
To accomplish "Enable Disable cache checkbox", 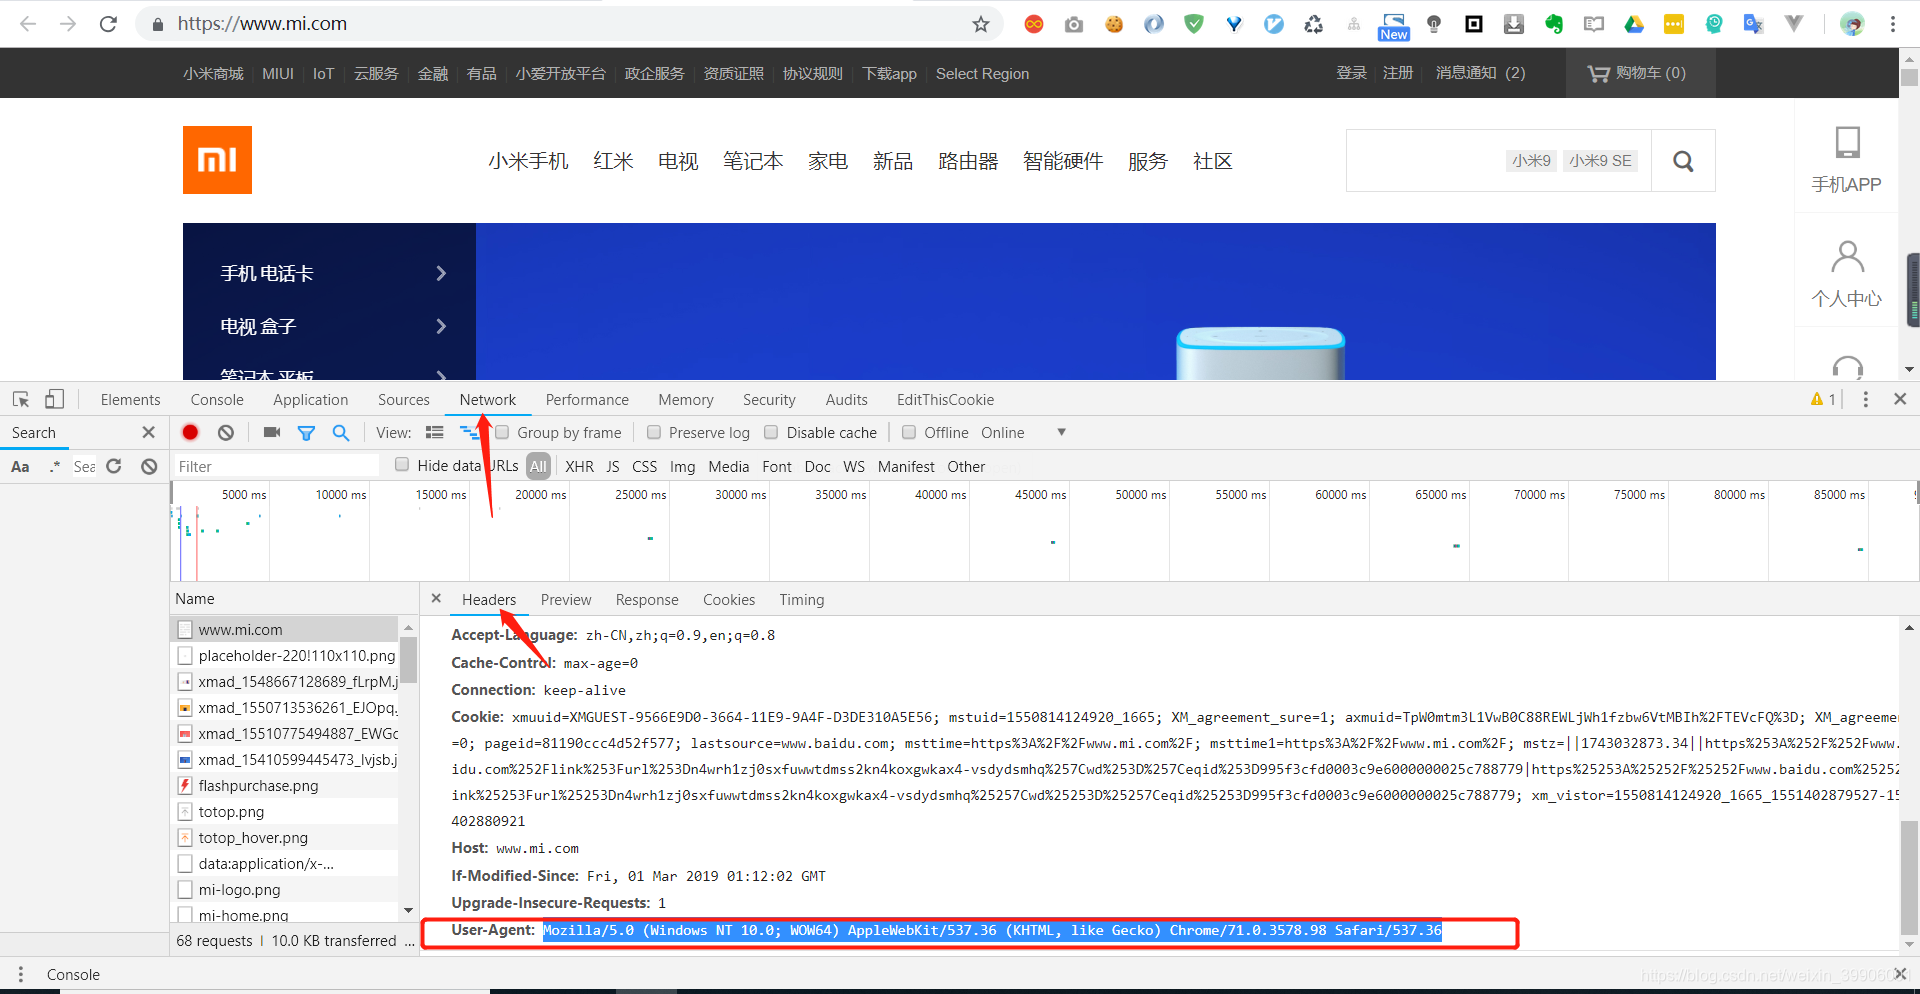I will coord(771,432).
